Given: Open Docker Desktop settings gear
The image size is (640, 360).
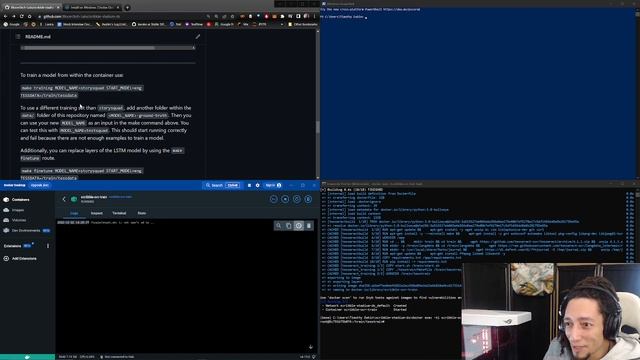Looking at the screenshot, I should point(258,185).
